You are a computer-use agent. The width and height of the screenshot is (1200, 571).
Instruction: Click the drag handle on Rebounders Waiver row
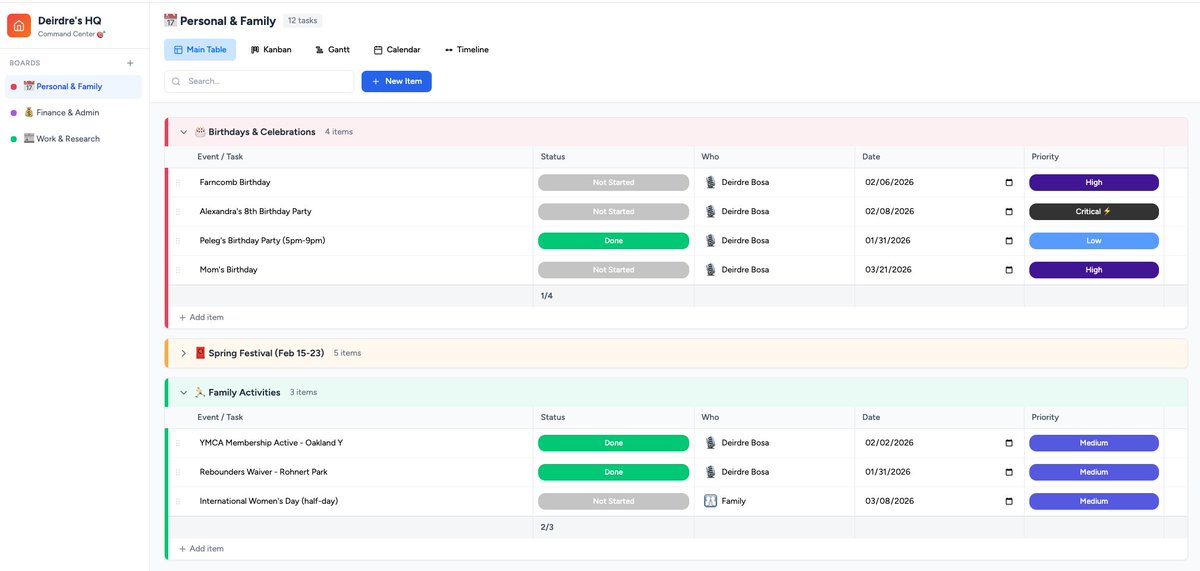179,472
